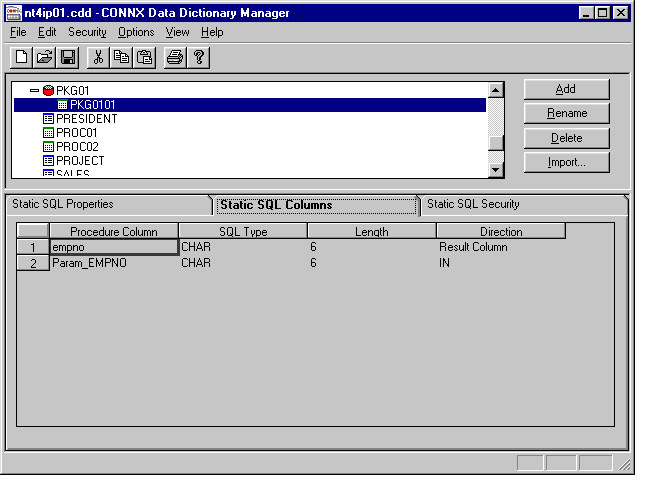Click the Direction column header
This screenshot has width=646, height=482.
tap(501, 232)
